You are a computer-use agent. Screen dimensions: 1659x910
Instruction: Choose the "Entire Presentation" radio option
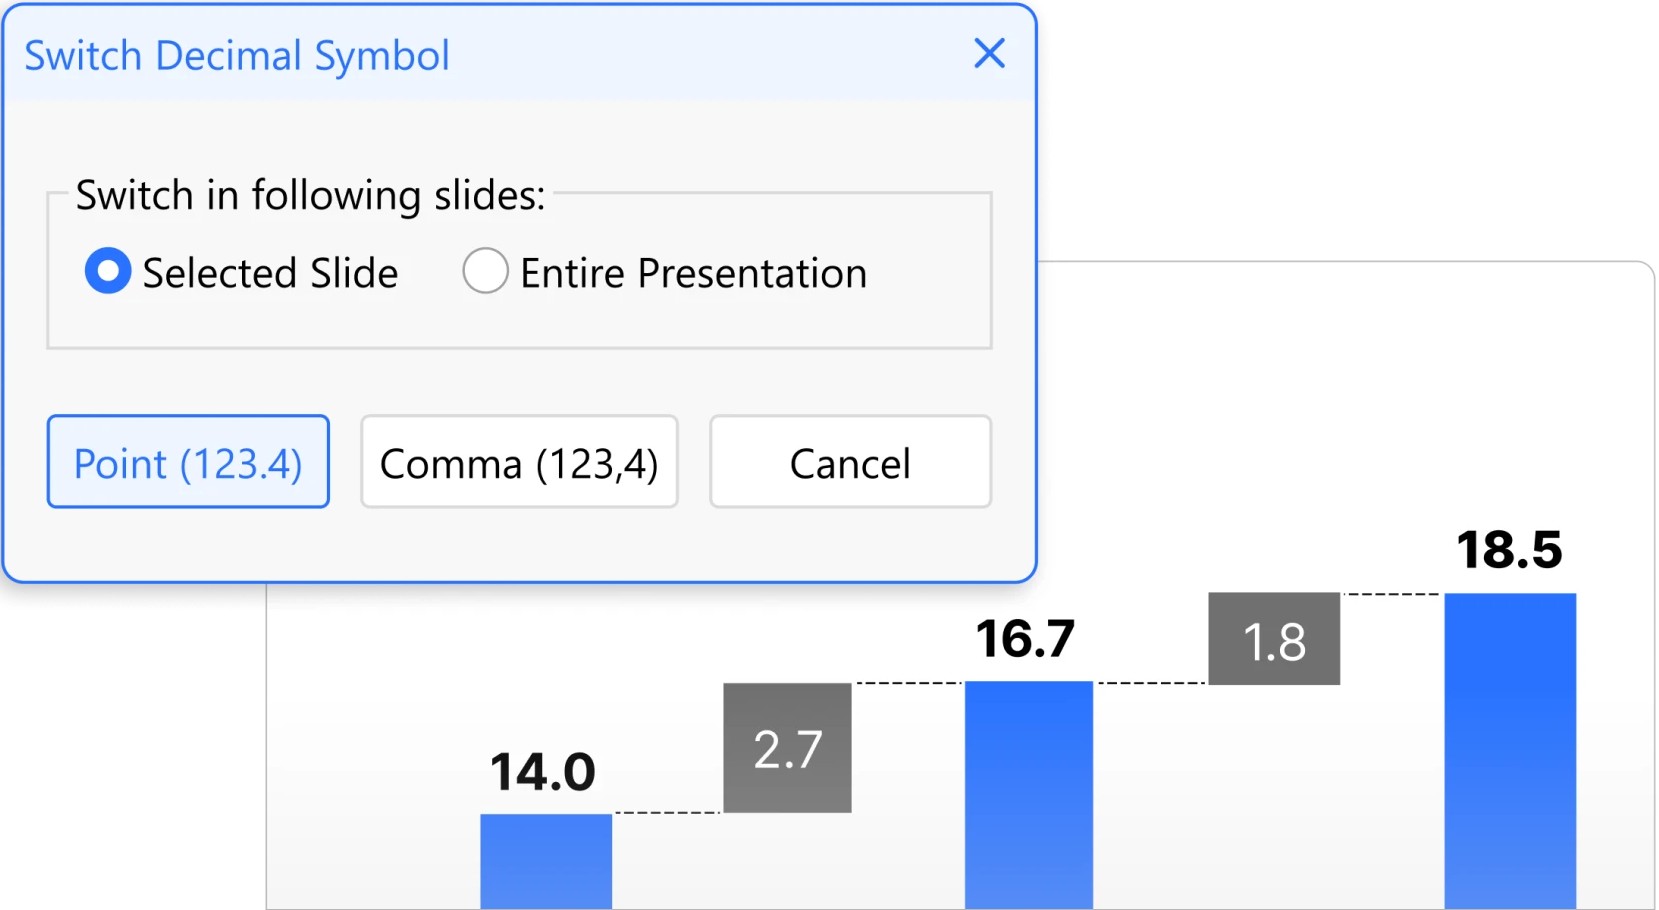[x=486, y=272]
